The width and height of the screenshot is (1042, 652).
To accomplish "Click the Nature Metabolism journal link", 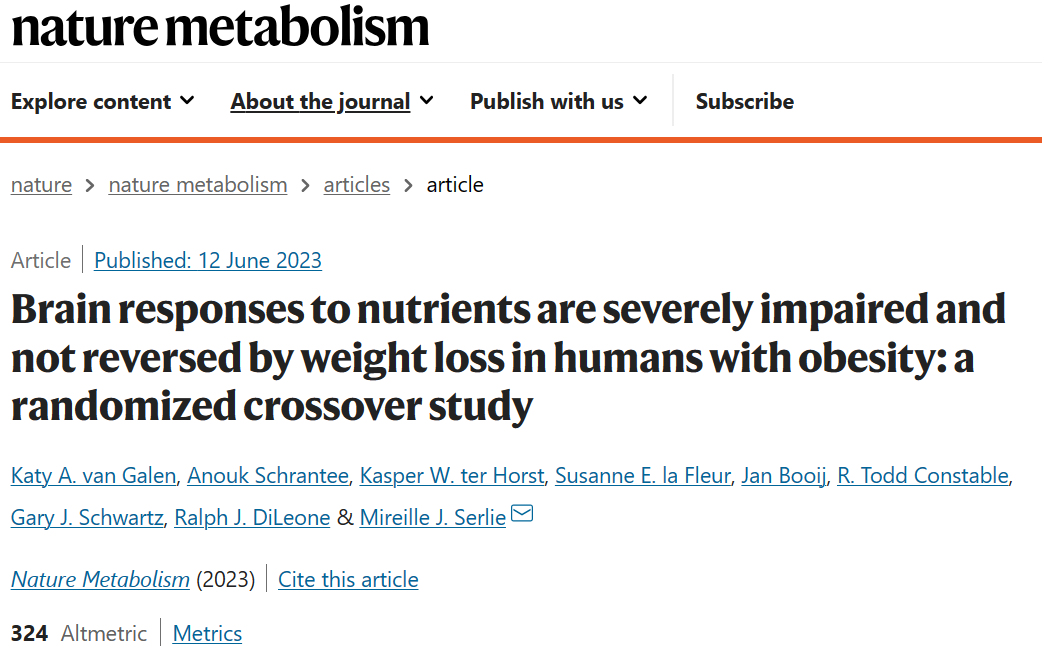I will 100,580.
